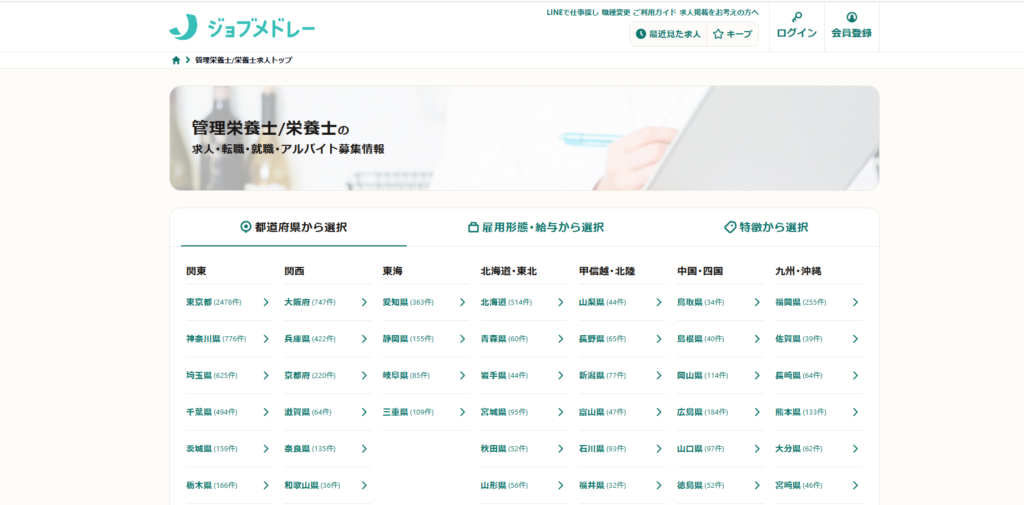The image size is (1024, 505).
Task: Open 山形県 job listings
Action: 524,485
